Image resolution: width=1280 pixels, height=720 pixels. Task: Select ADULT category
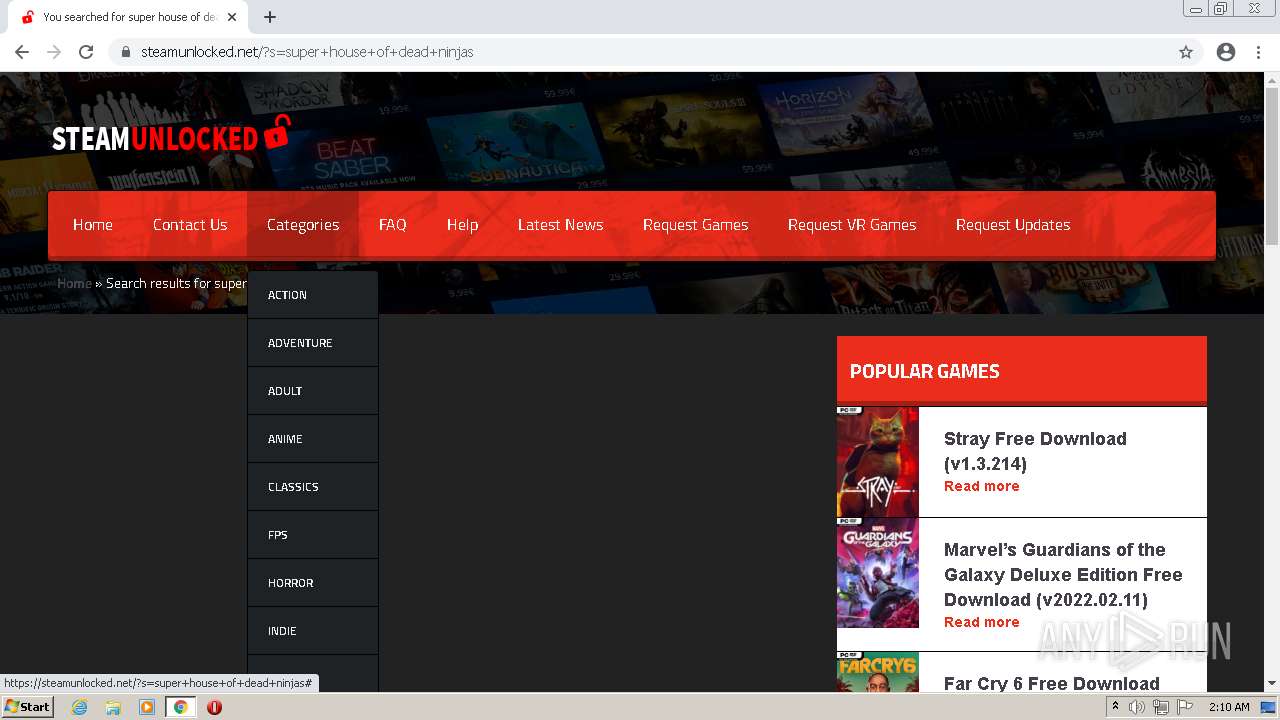click(313, 391)
